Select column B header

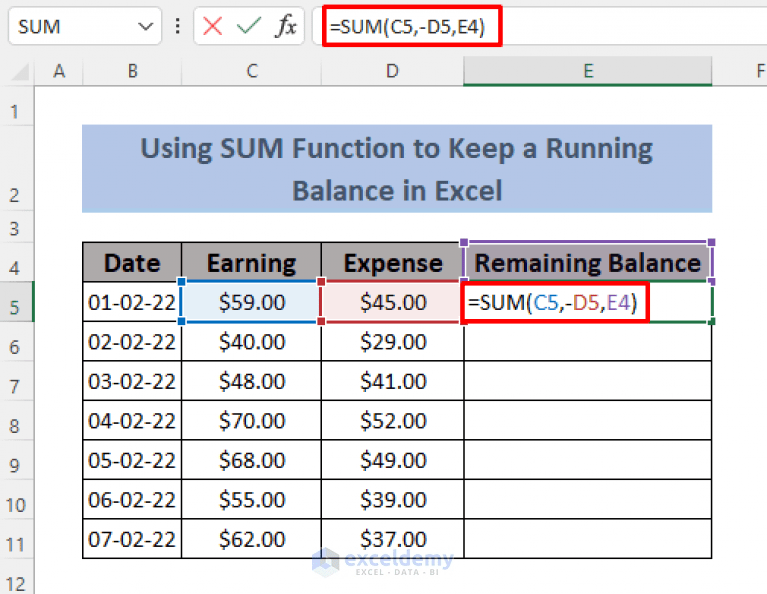click(x=132, y=71)
